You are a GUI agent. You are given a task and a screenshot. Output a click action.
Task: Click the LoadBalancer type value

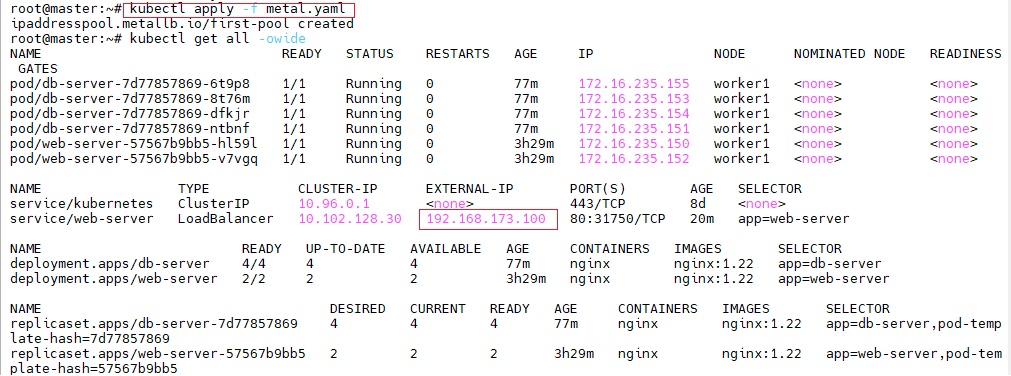click(225, 219)
